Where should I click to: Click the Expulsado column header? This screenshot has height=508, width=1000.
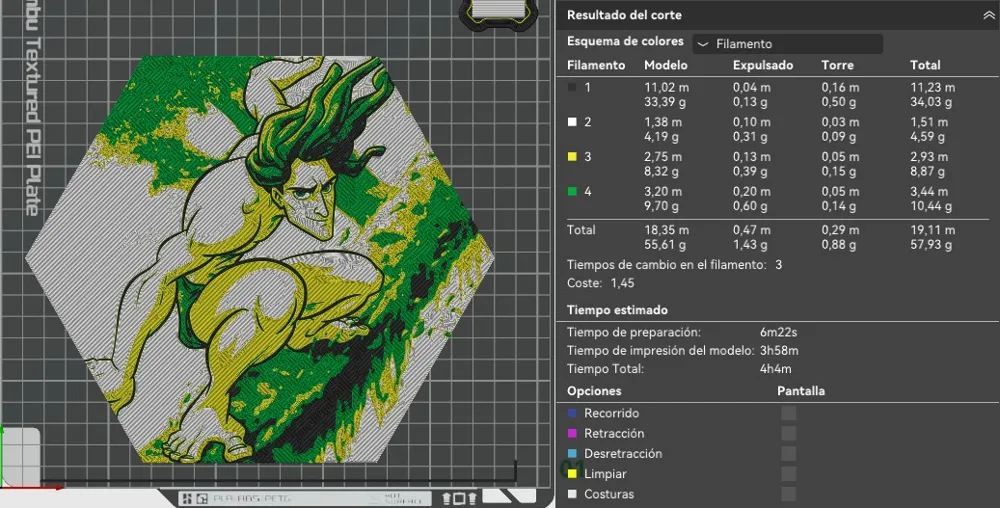coord(763,65)
